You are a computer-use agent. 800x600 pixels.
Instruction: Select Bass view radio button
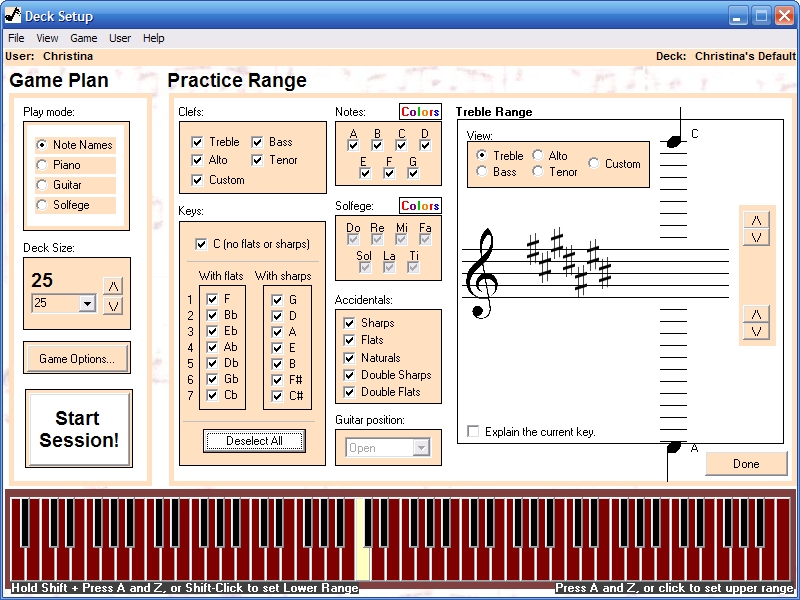[482, 171]
